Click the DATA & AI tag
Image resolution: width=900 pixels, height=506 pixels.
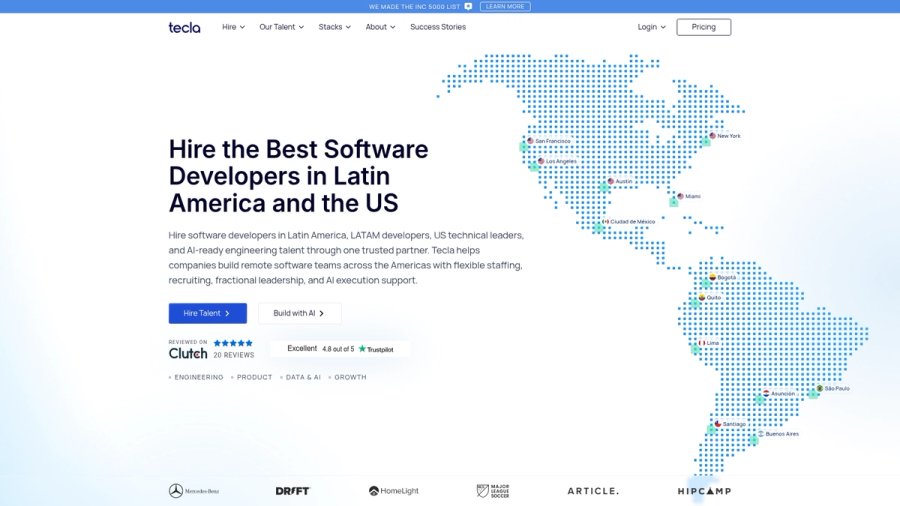click(301, 377)
